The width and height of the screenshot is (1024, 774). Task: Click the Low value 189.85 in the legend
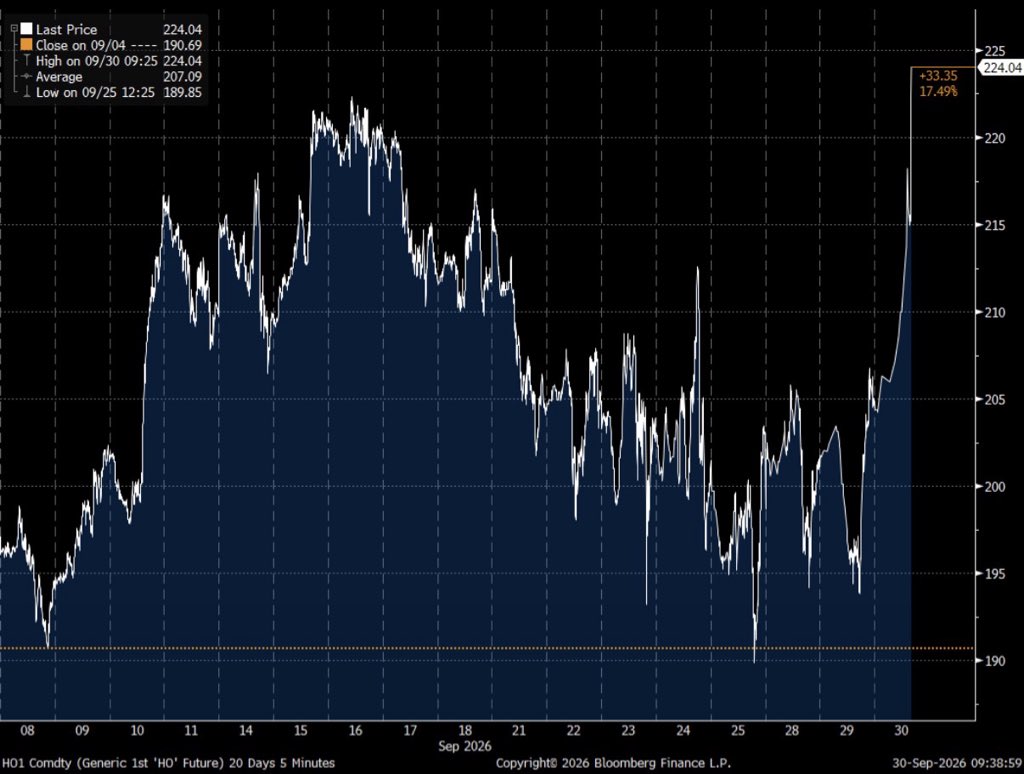click(182, 92)
